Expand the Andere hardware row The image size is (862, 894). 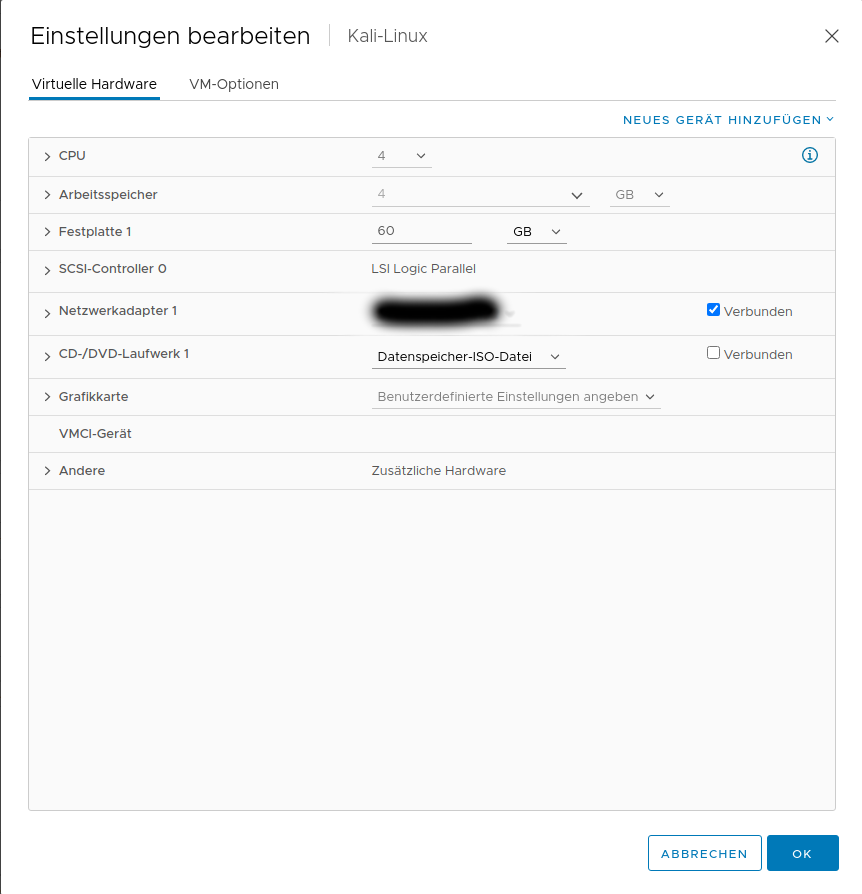coord(47,471)
